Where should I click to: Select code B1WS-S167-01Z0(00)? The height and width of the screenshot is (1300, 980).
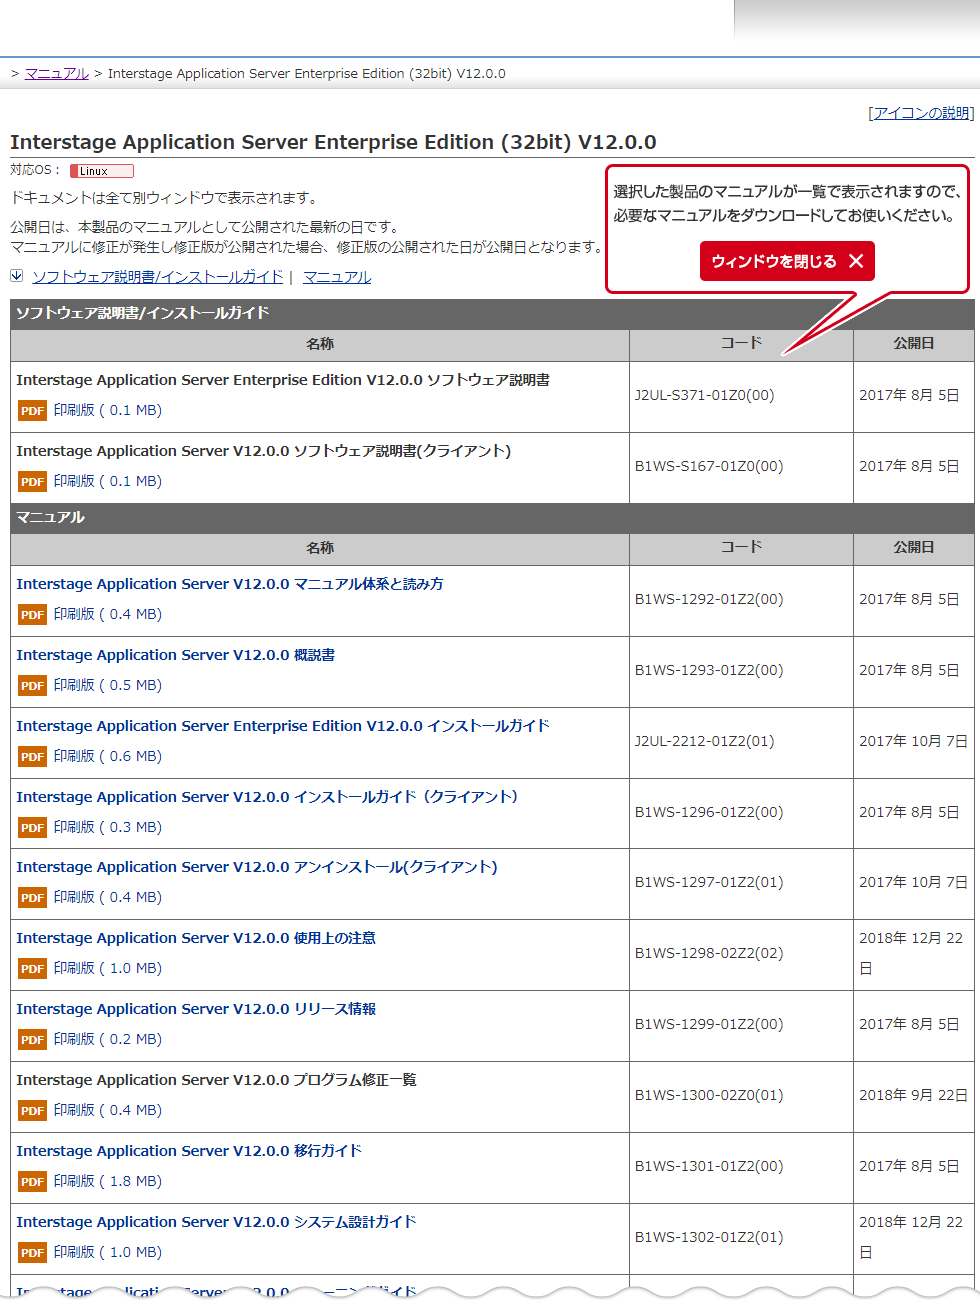pyautogui.click(x=709, y=466)
